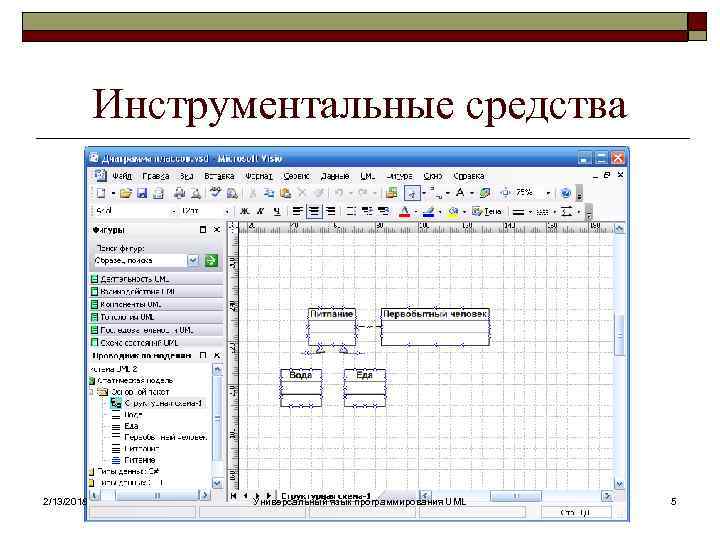The width and height of the screenshot is (720, 540).
Task: Click the Help globe icon
Action: (566, 193)
